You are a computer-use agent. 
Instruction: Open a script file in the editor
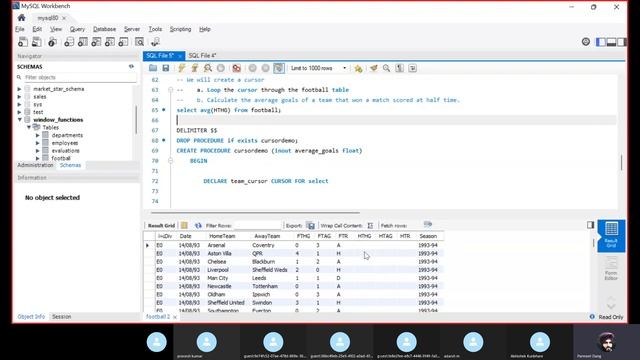[x=153, y=68]
